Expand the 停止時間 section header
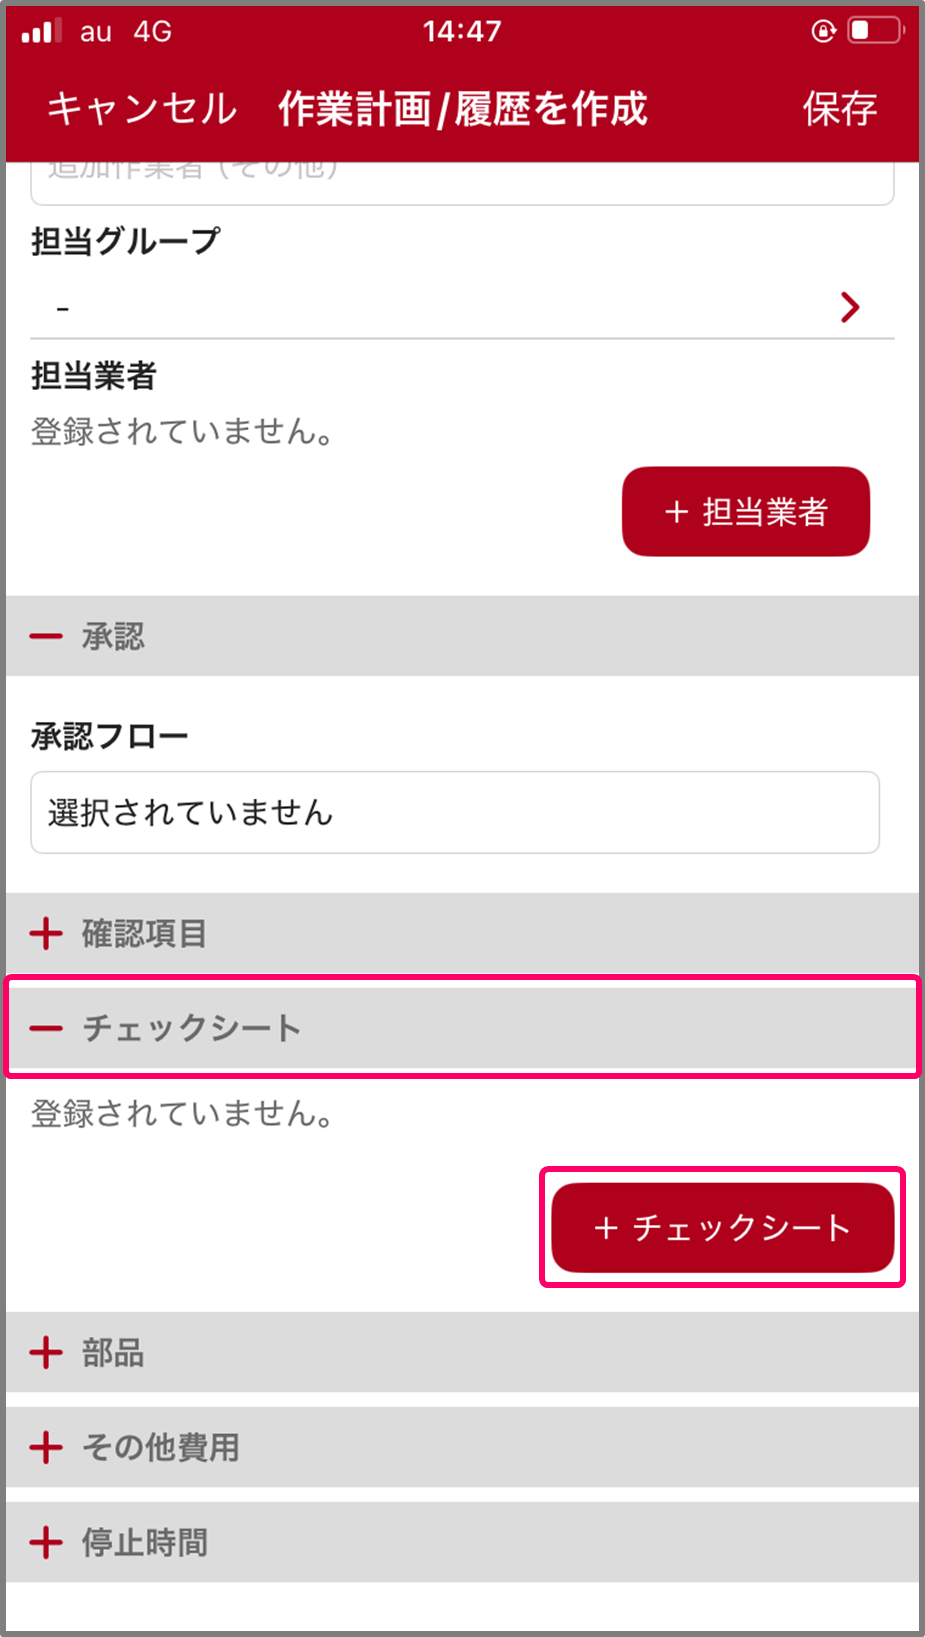 coord(145,1542)
